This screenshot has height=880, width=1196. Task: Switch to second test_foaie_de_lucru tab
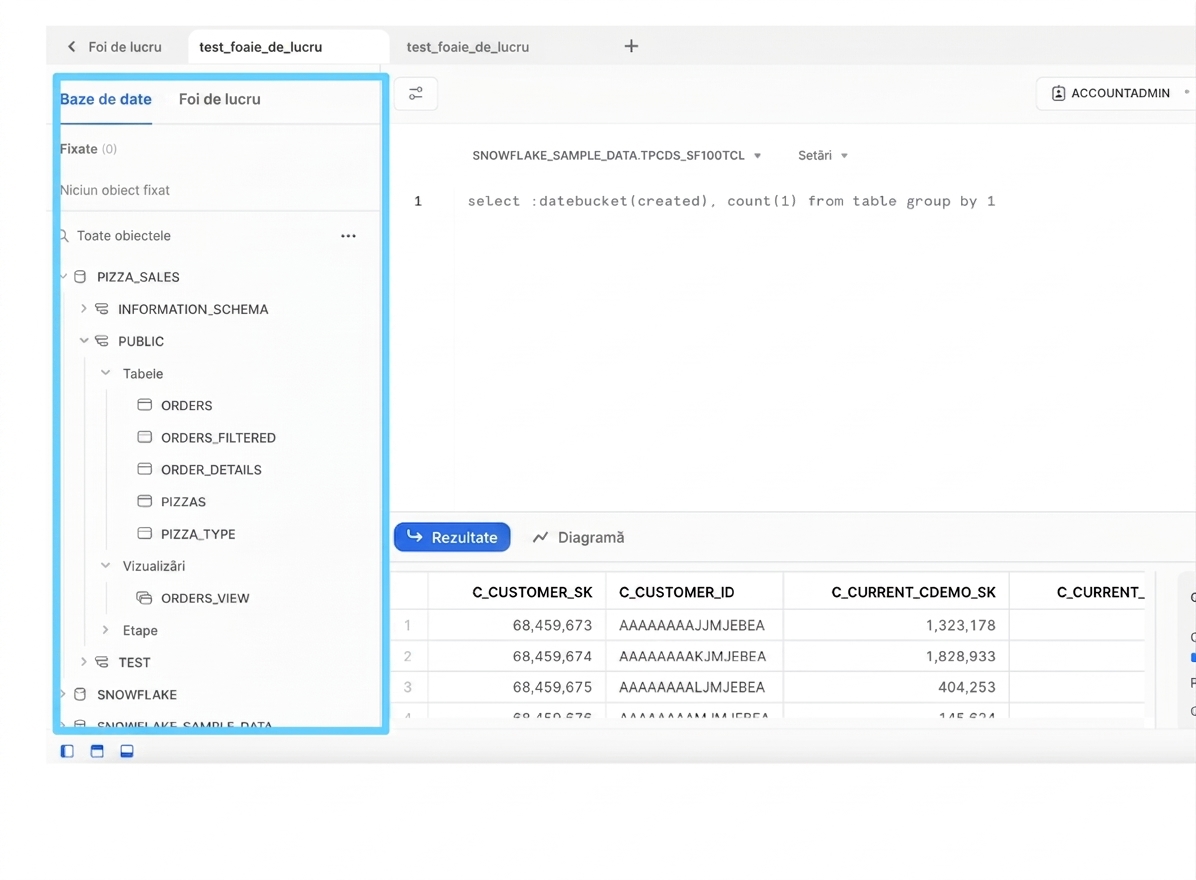click(468, 47)
